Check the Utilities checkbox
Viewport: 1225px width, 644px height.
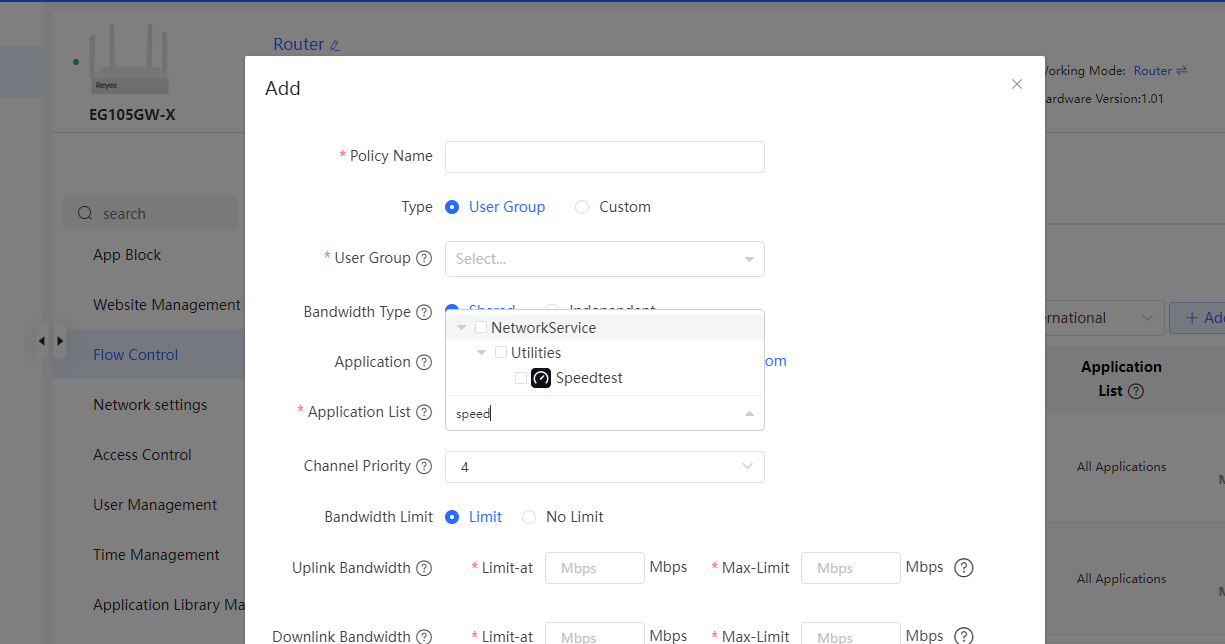click(501, 352)
